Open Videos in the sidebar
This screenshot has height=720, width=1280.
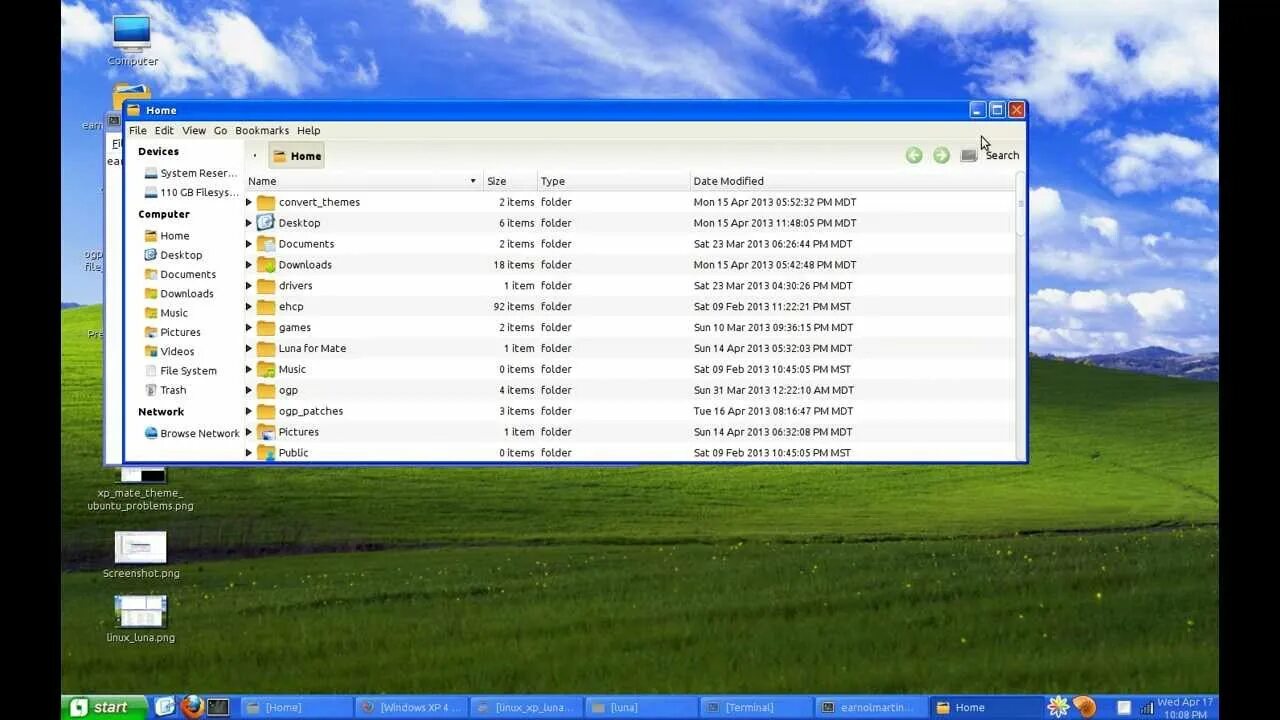(x=169, y=351)
